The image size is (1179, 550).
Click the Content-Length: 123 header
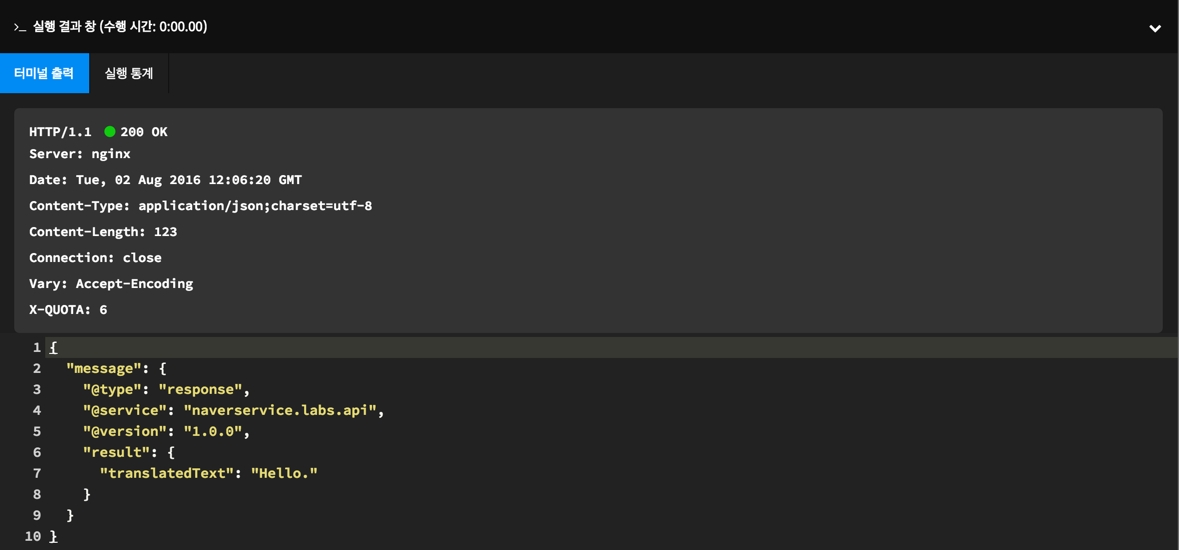(x=103, y=232)
